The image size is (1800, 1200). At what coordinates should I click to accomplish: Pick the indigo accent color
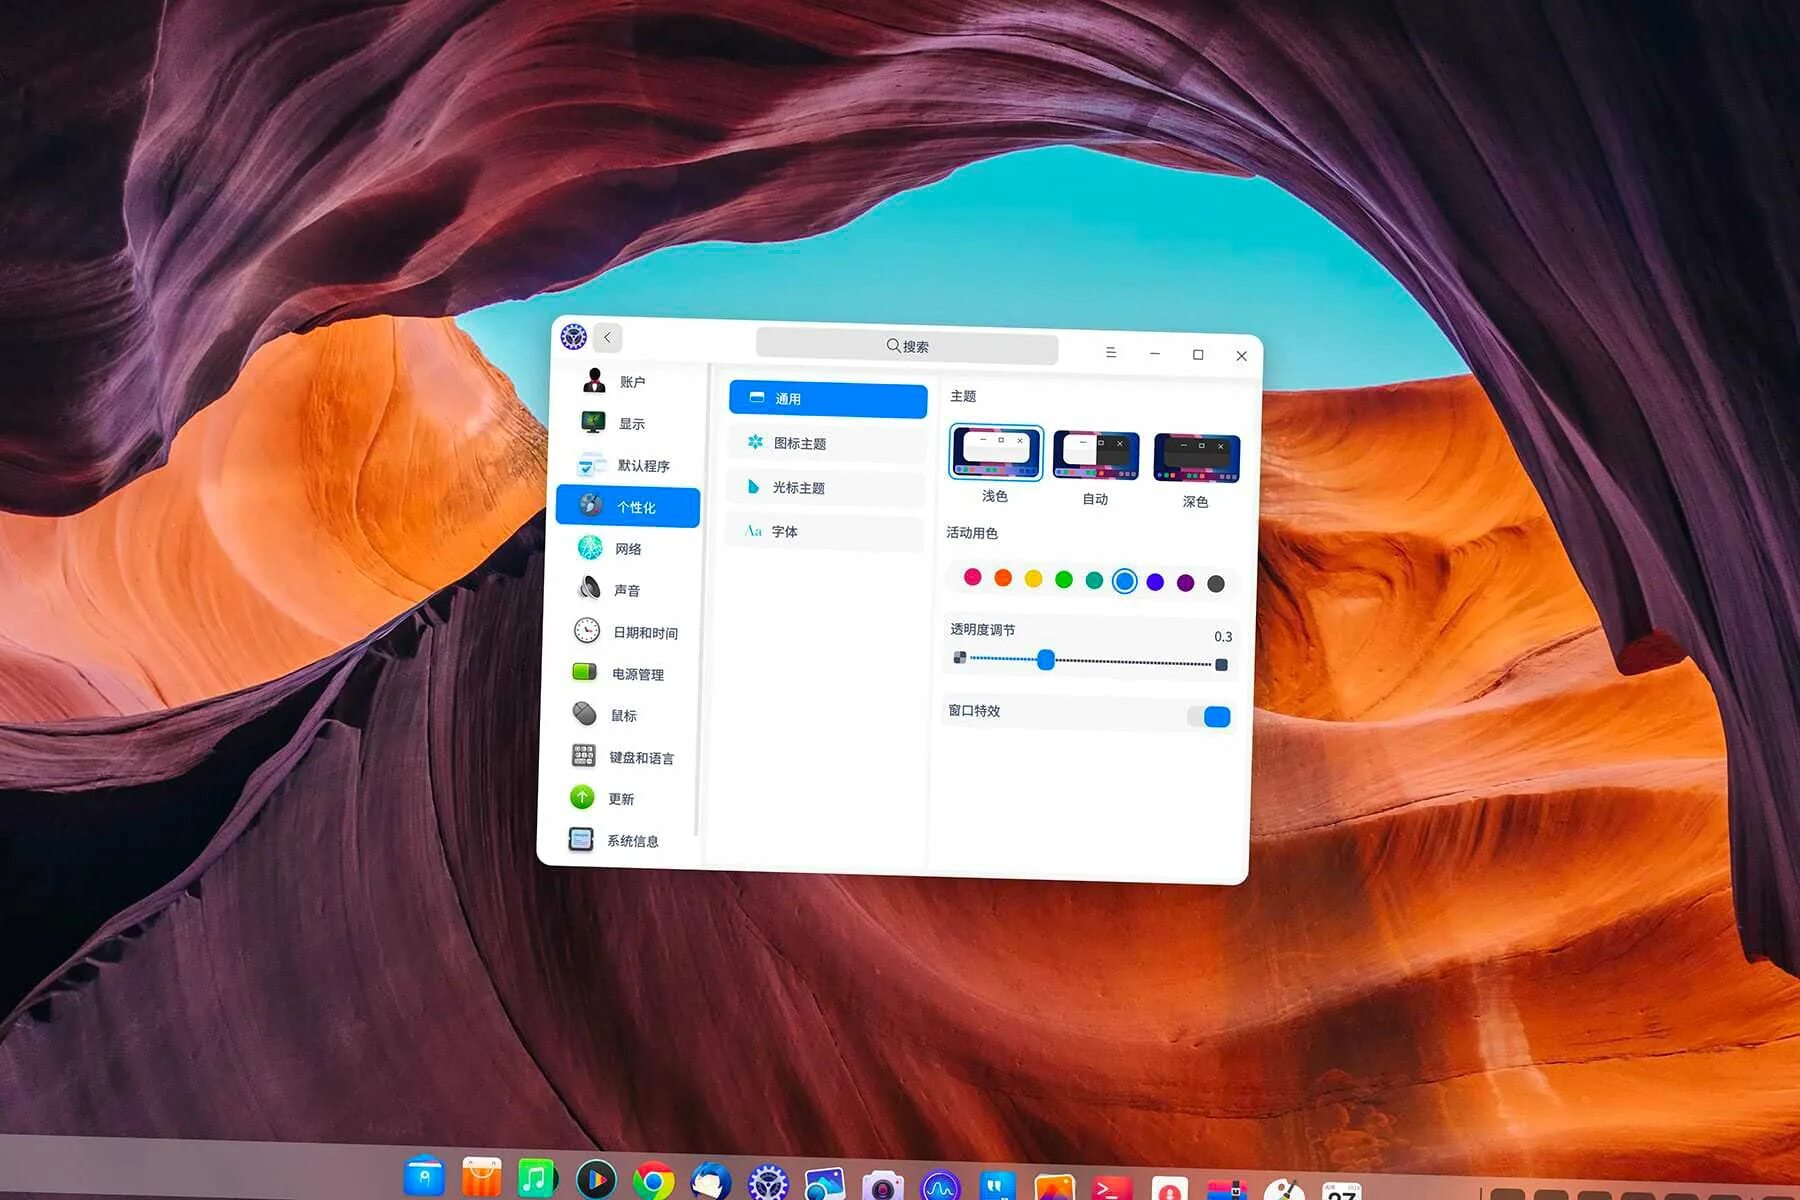click(x=1155, y=582)
